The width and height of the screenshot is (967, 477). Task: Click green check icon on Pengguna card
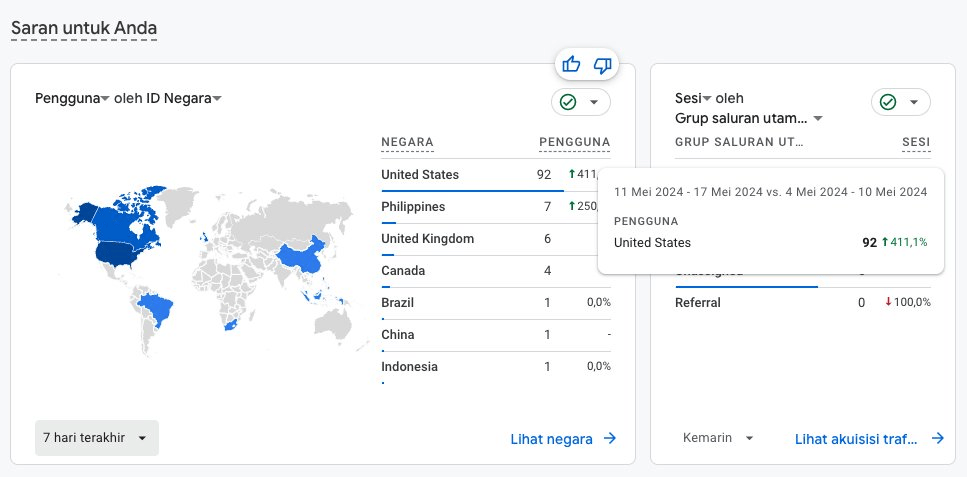(568, 102)
